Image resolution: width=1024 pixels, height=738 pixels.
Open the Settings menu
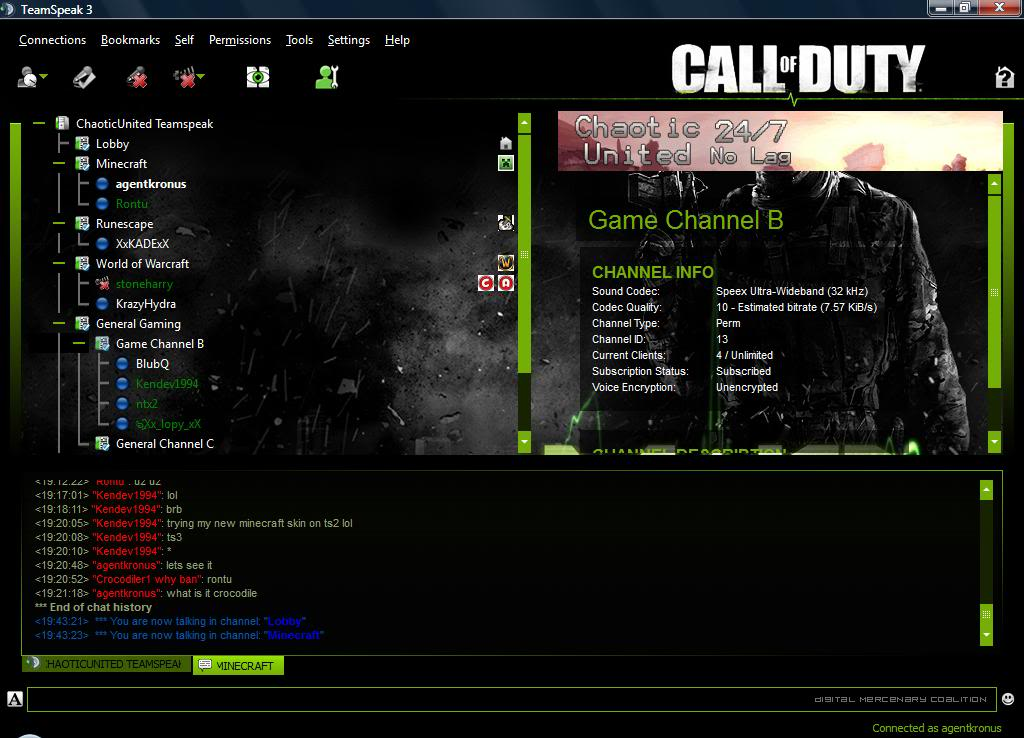pos(349,40)
